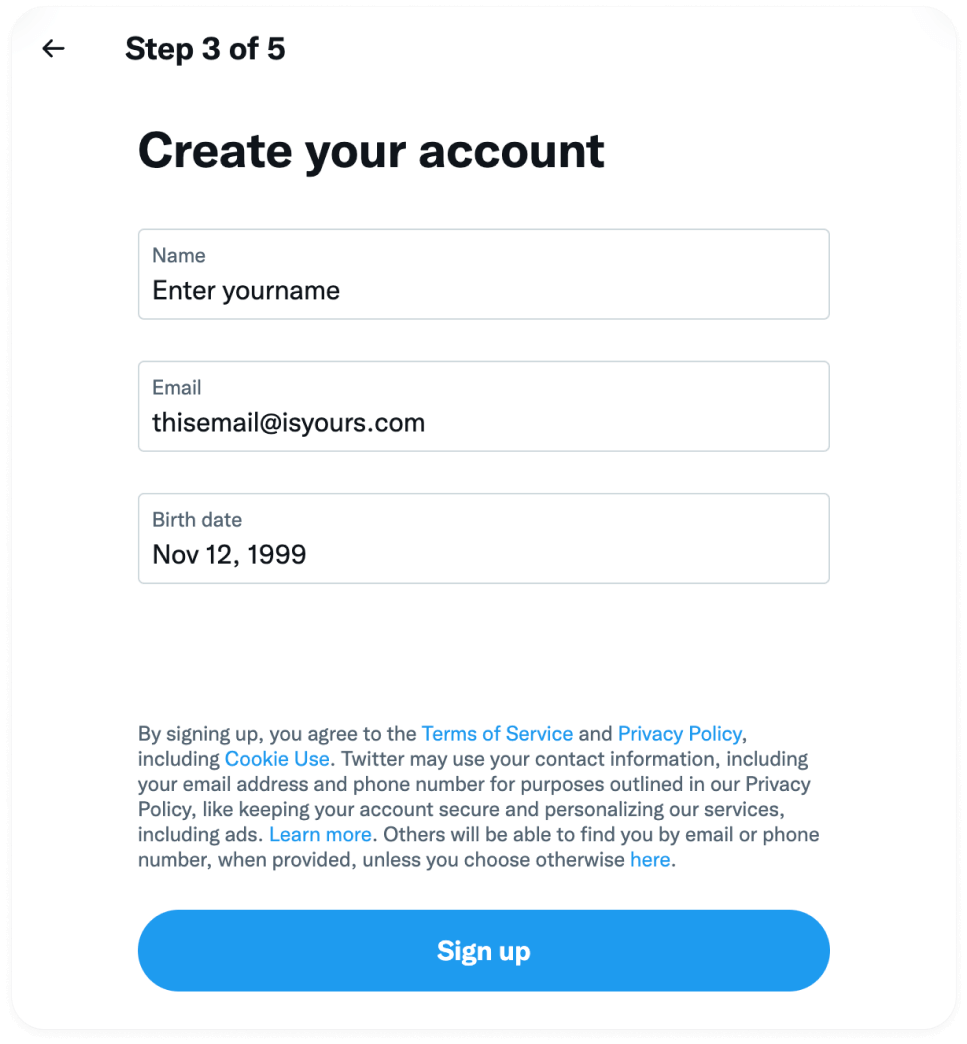This screenshot has width=967, height=1044.
Task: Click the 'Others will be able to find you' sentence
Action: point(600,834)
